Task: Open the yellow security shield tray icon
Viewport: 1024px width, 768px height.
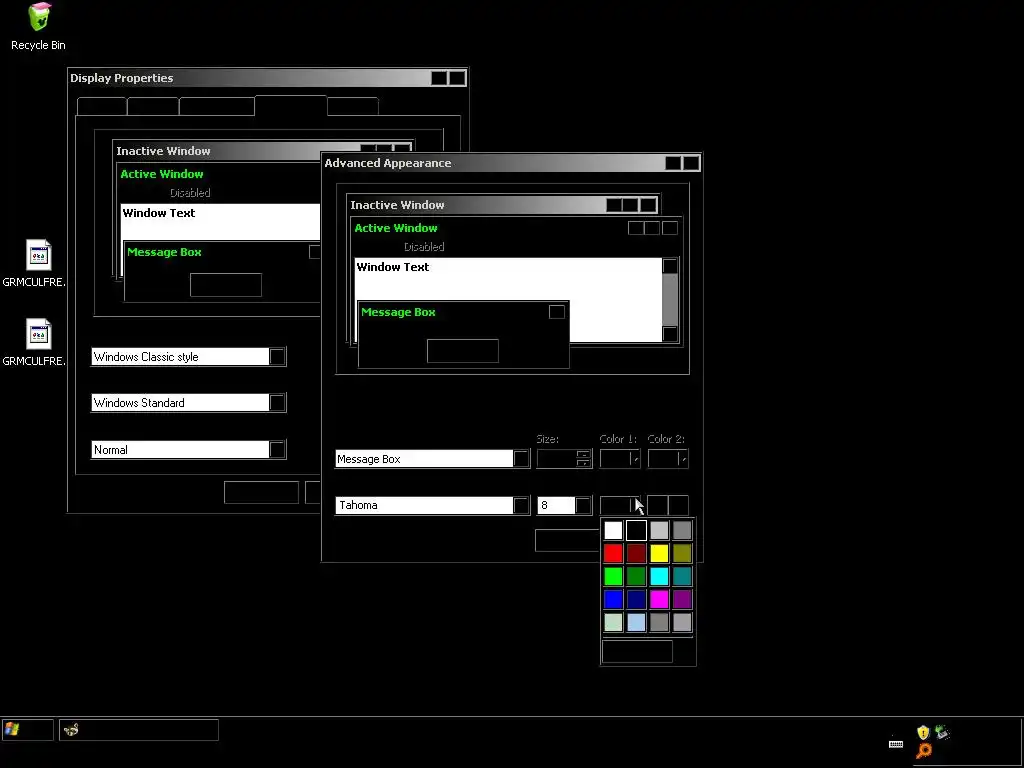Action: [923, 732]
